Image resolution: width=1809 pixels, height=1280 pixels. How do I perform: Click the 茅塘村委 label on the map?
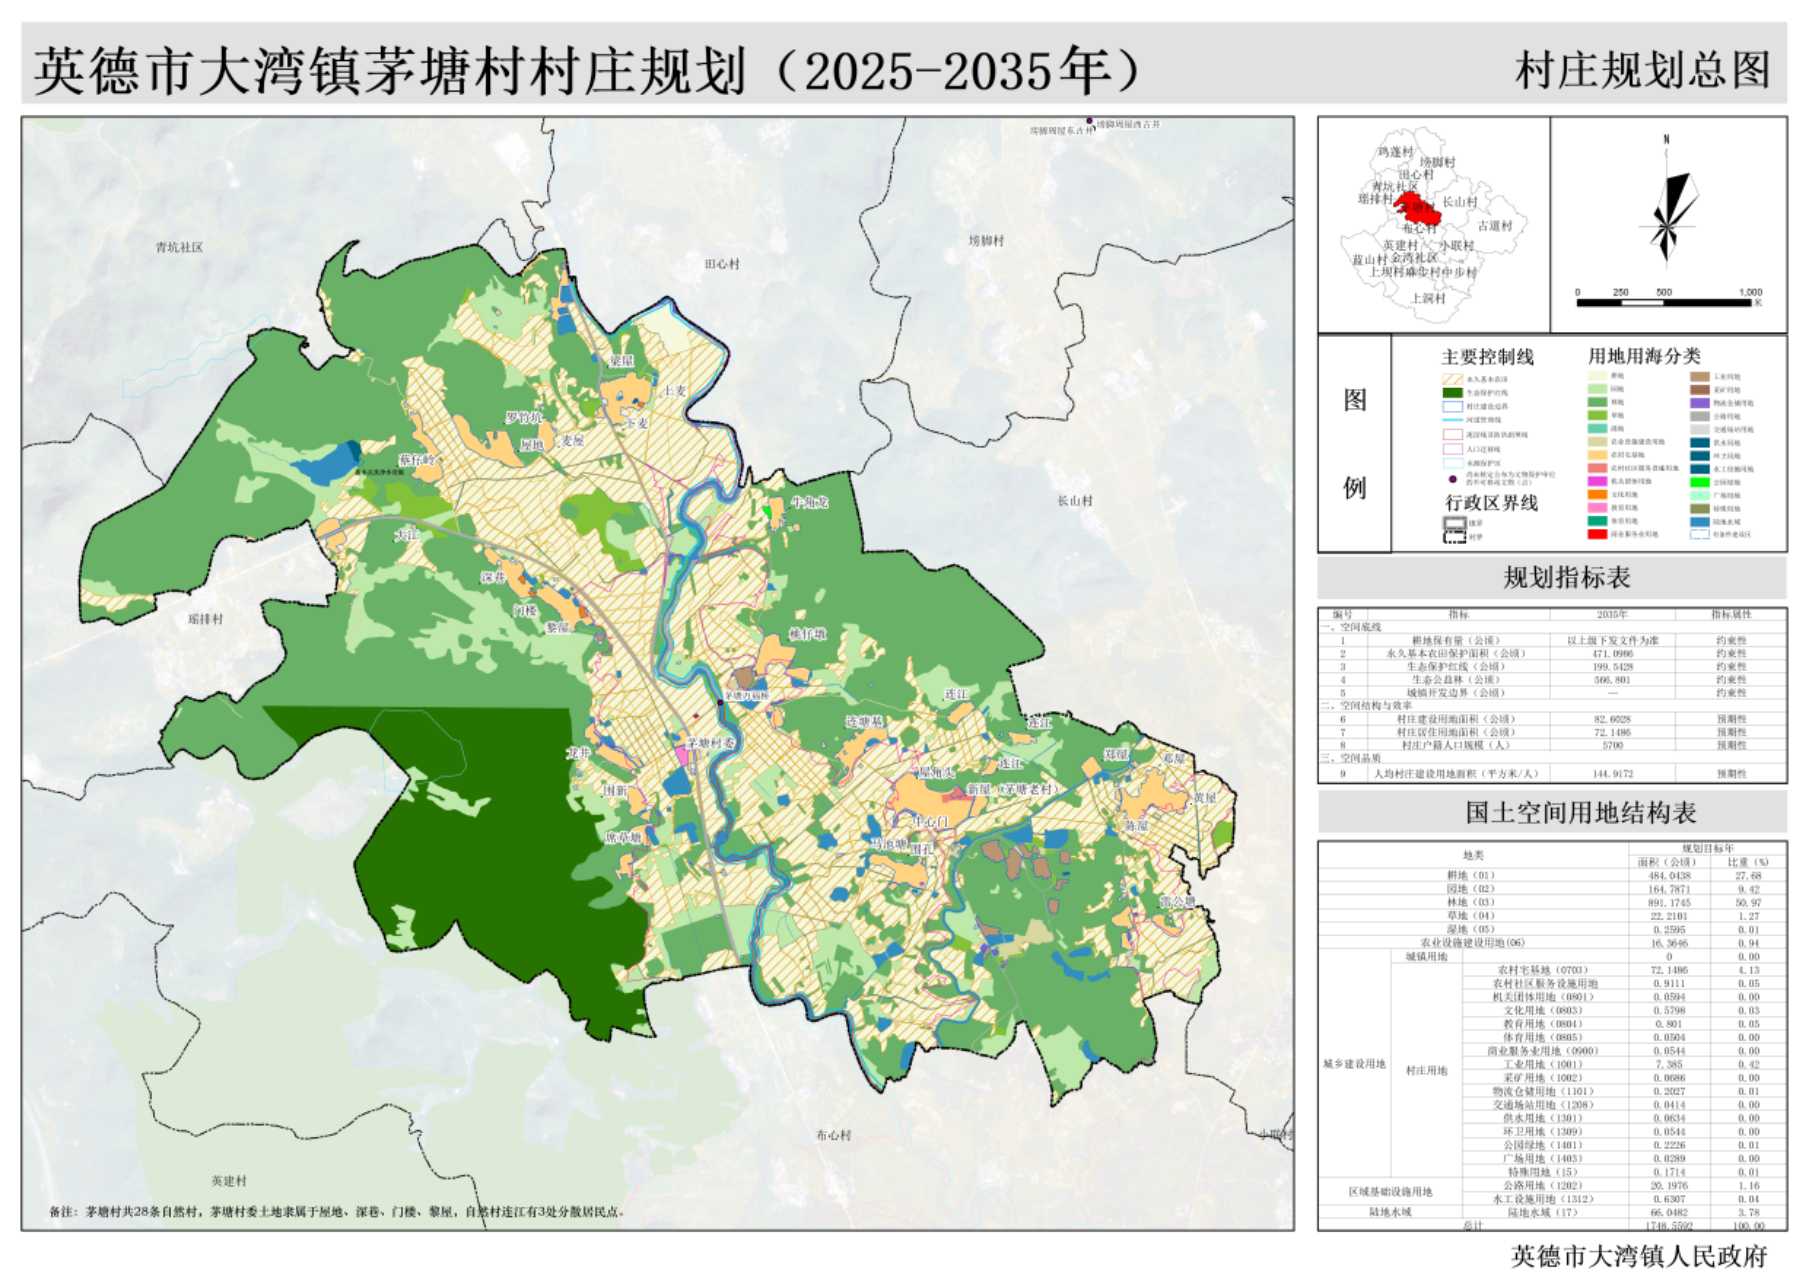711,743
